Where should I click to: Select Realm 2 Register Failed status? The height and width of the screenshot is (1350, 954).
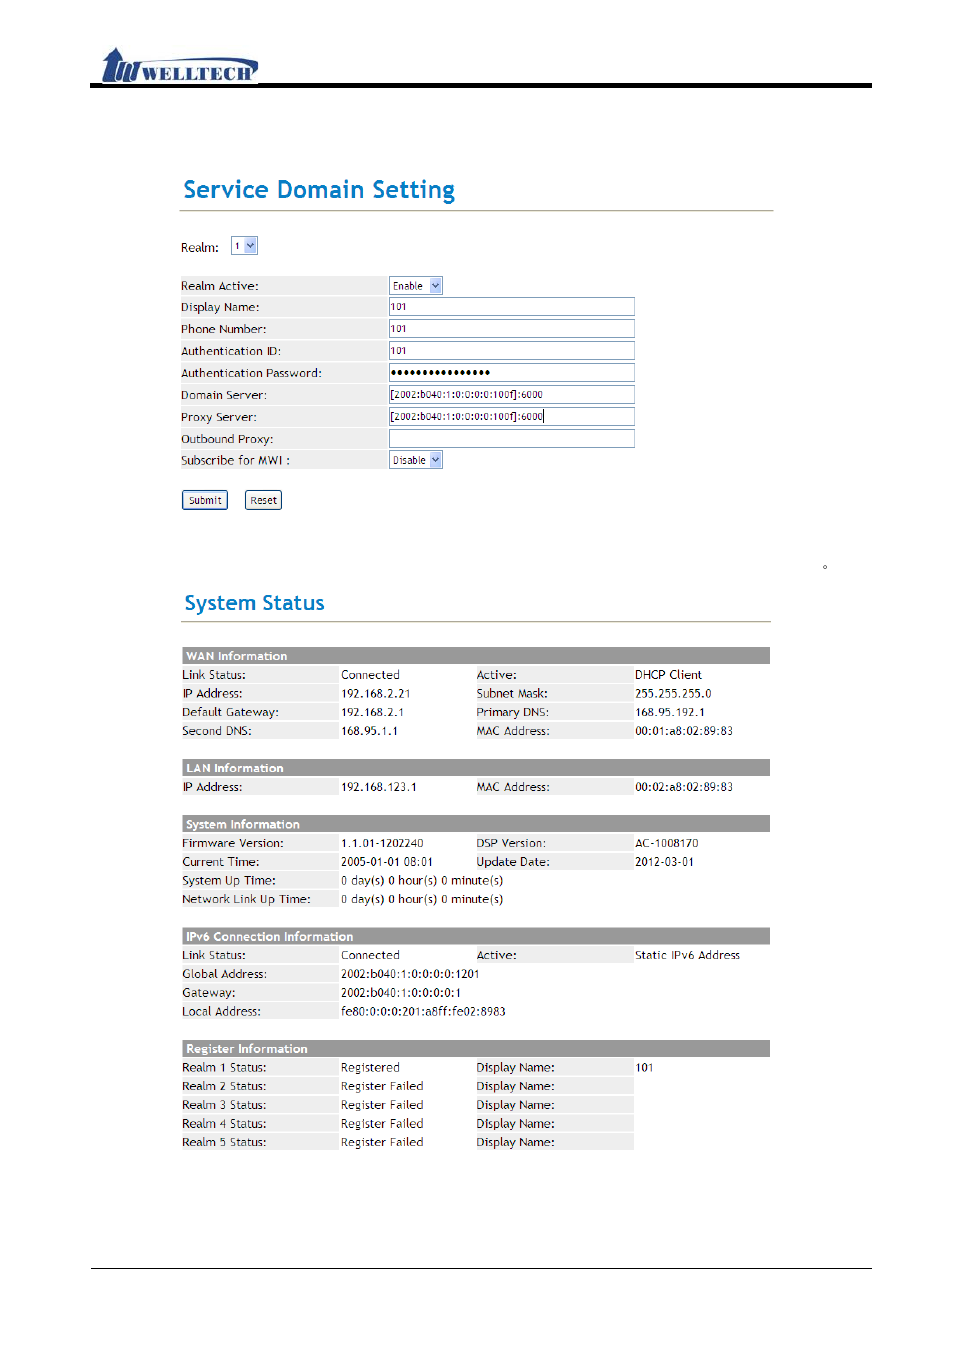(x=382, y=1086)
